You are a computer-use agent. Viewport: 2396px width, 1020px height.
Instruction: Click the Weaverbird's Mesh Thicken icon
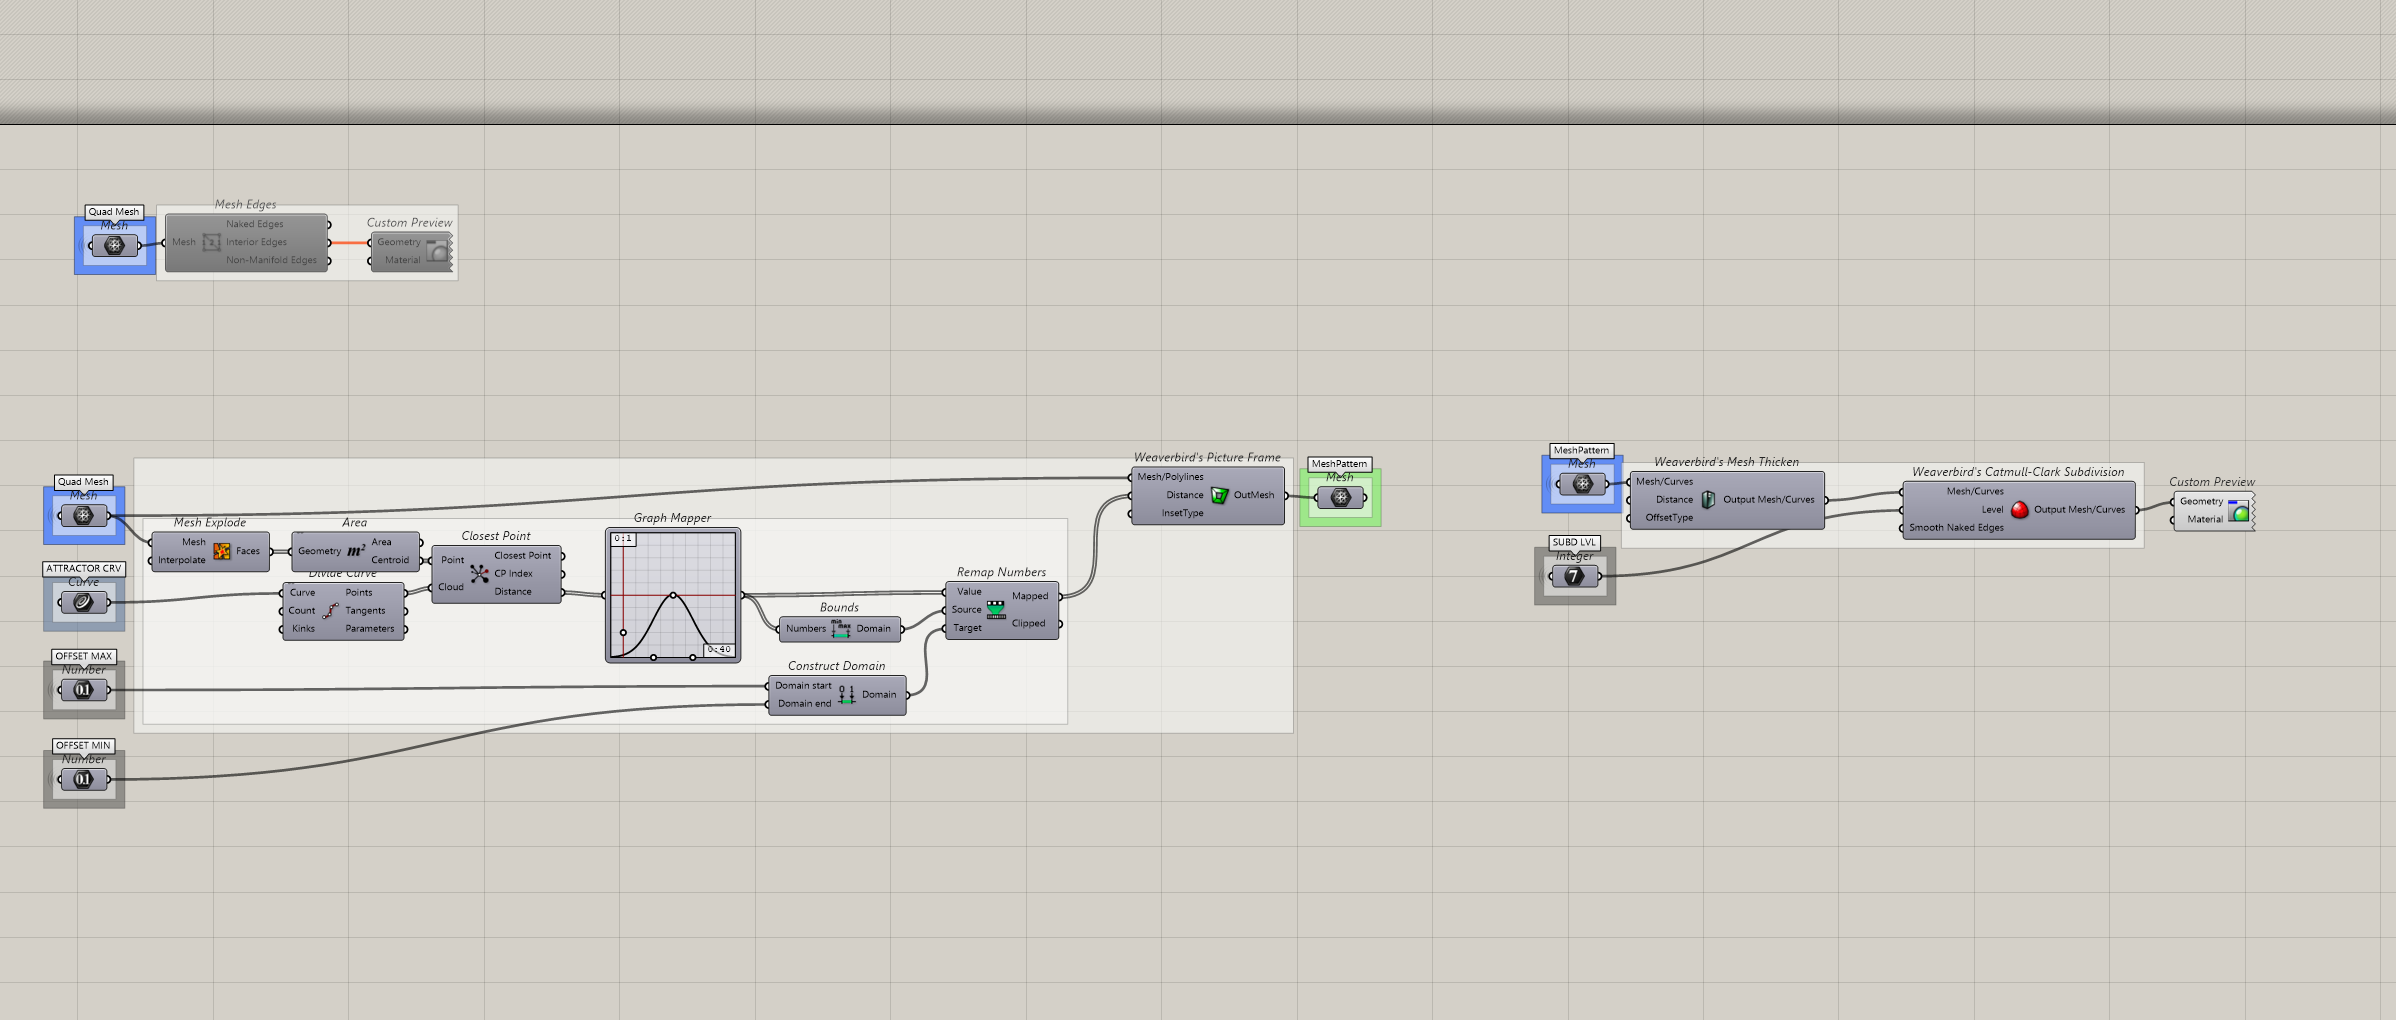click(1708, 500)
